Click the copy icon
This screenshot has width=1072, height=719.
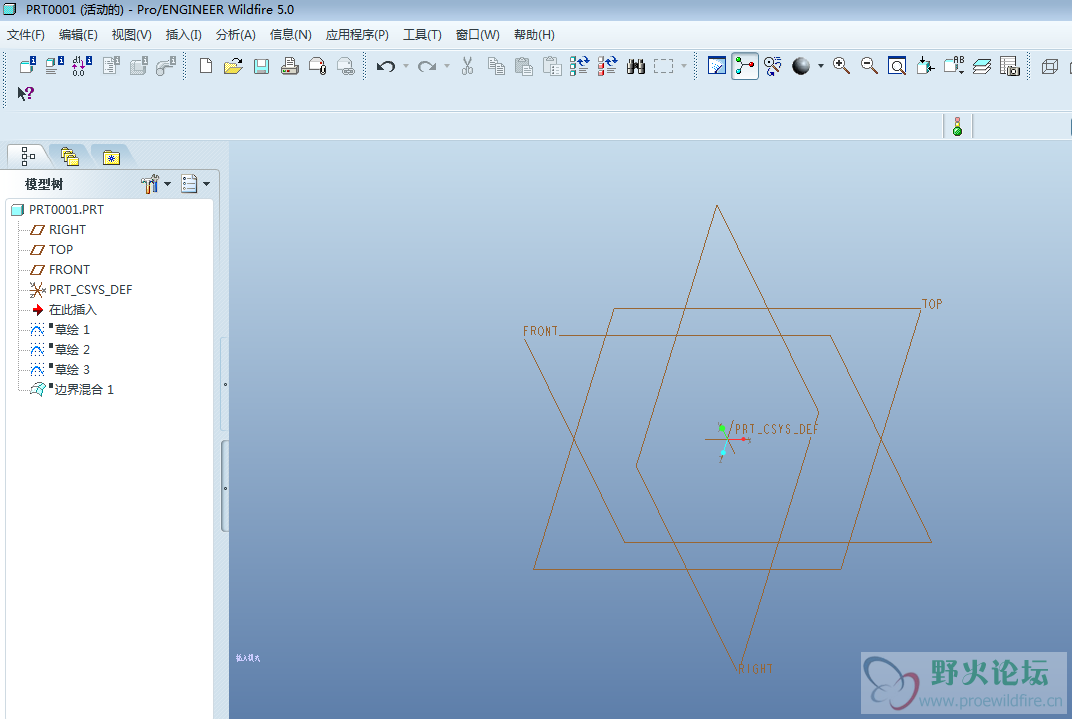(x=496, y=66)
